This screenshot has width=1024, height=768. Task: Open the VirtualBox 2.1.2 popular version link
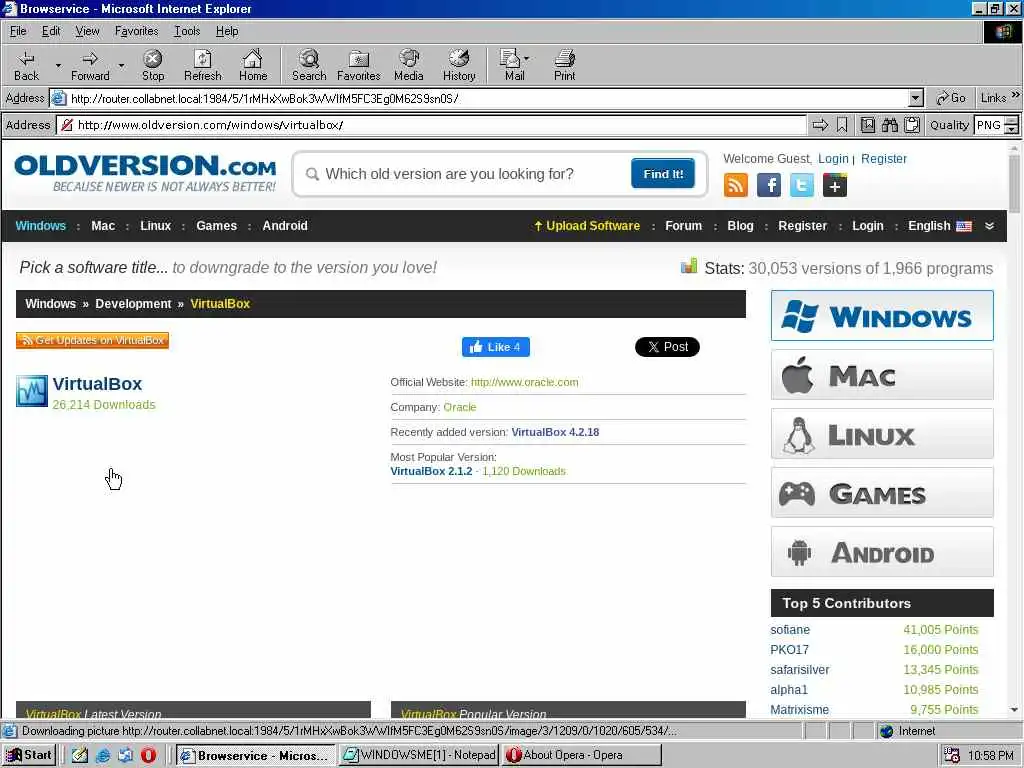point(431,471)
